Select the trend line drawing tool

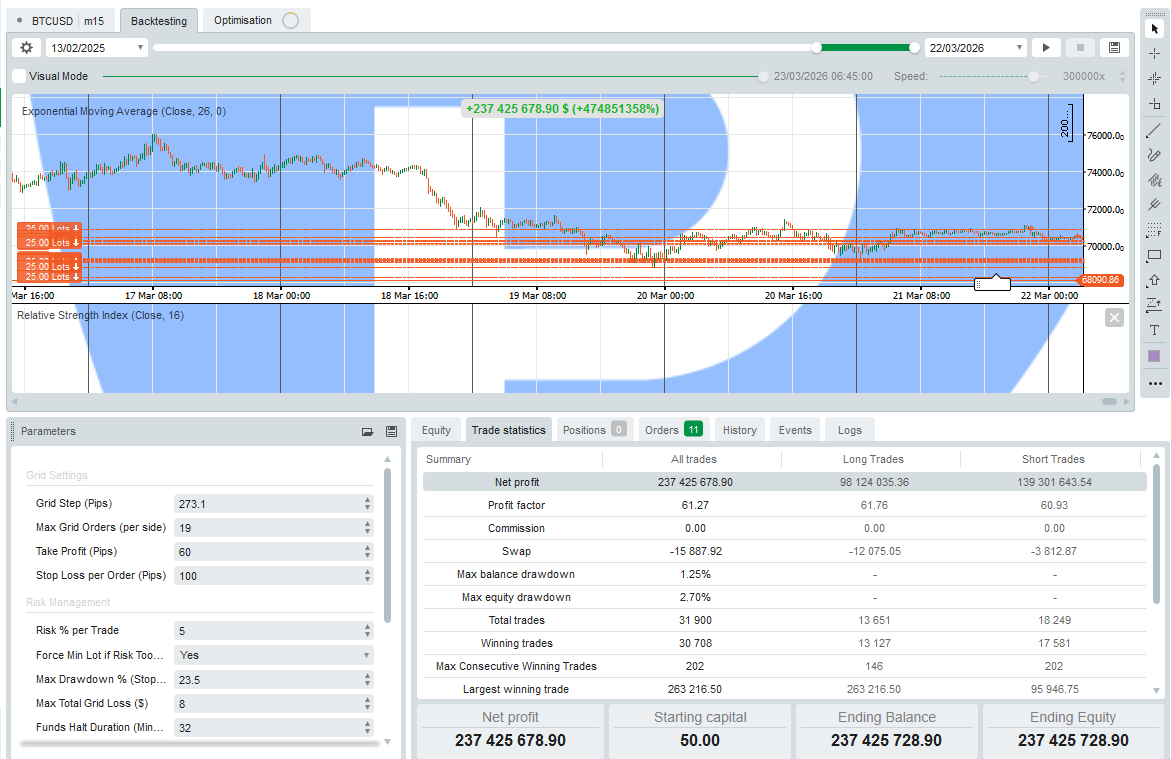pyautogui.click(x=1154, y=129)
